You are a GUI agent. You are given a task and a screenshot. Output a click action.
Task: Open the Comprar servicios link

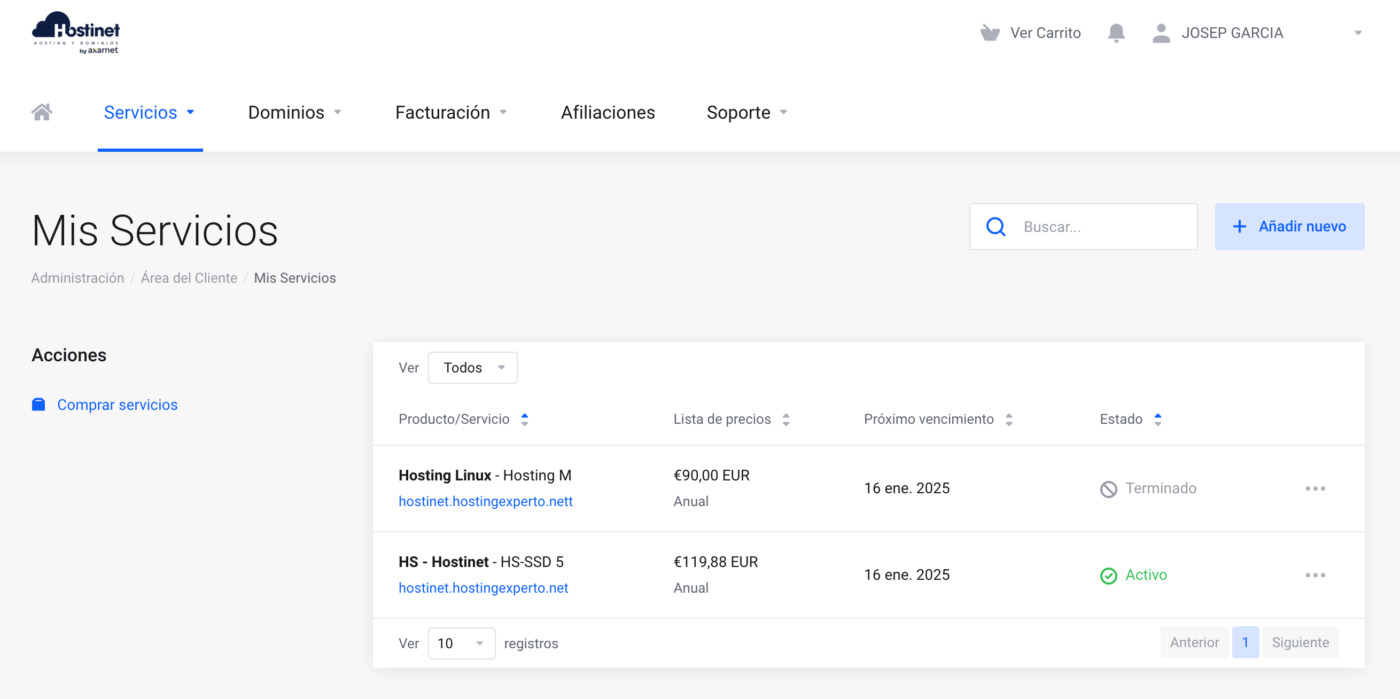pos(117,405)
